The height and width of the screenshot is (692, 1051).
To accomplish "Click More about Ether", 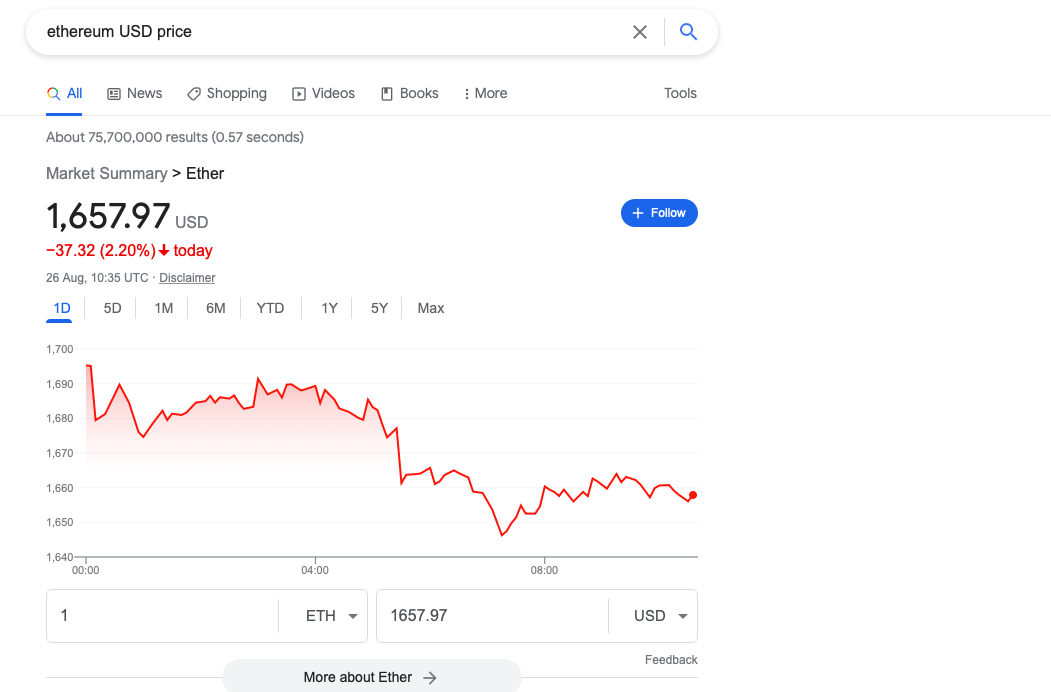I will coord(371,677).
